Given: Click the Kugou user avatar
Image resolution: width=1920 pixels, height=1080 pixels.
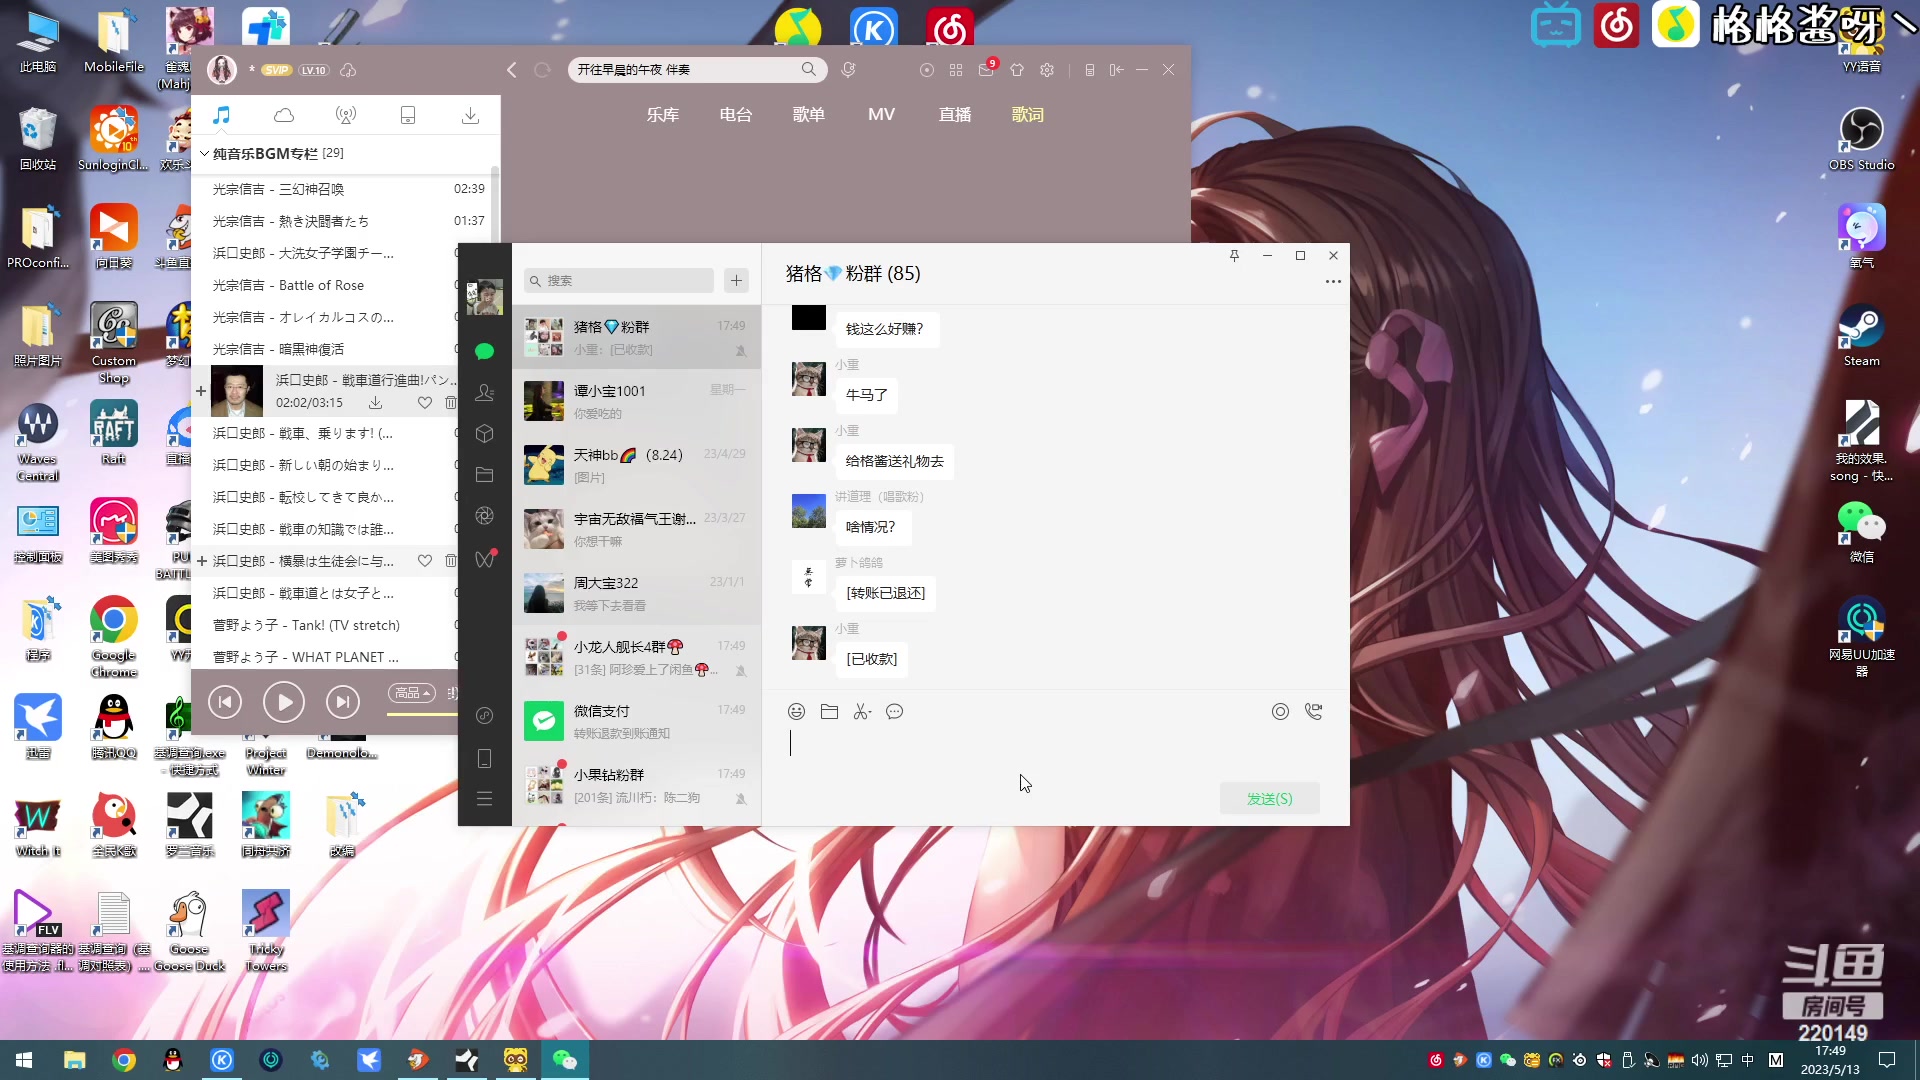Looking at the screenshot, I should (222, 69).
